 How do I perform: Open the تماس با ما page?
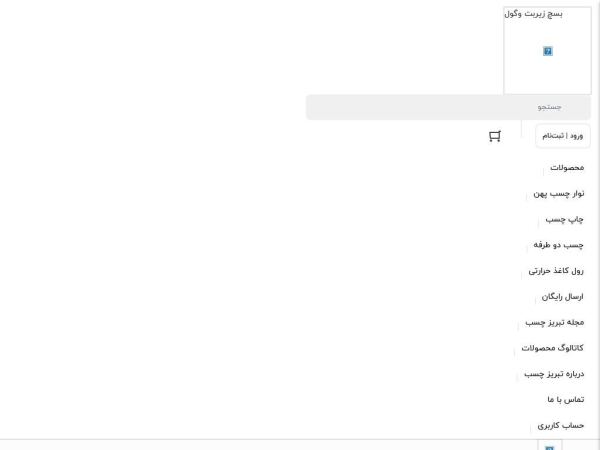pos(566,399)
